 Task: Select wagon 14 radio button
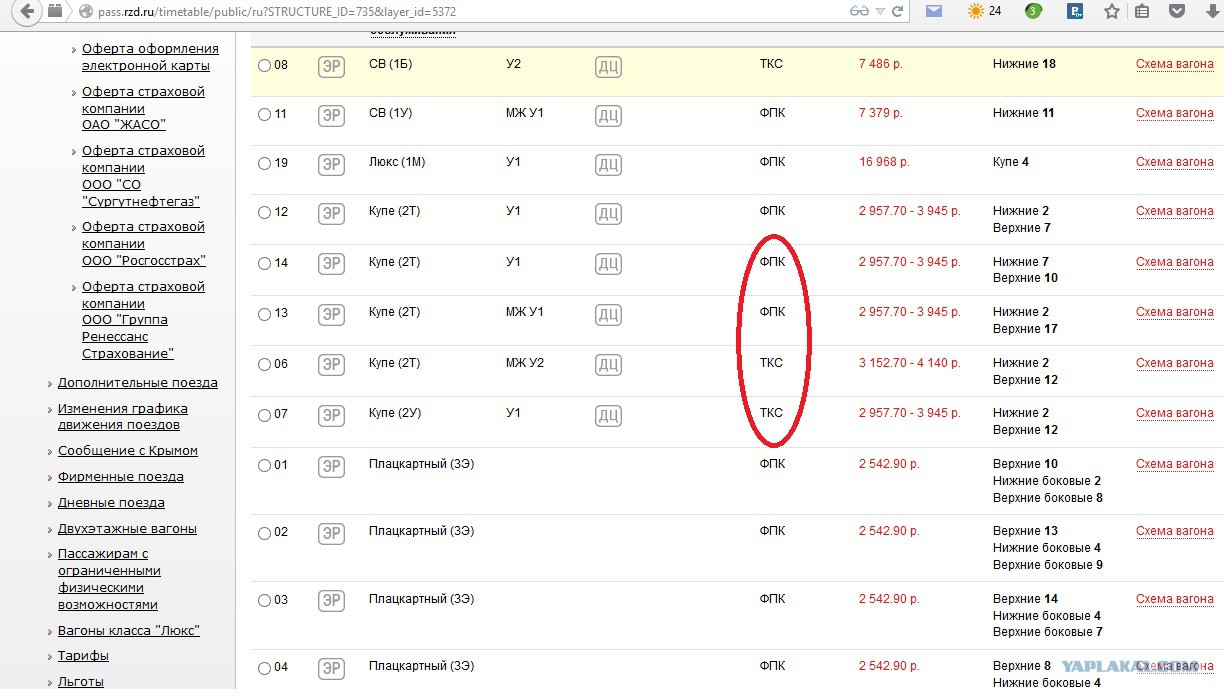264,263
